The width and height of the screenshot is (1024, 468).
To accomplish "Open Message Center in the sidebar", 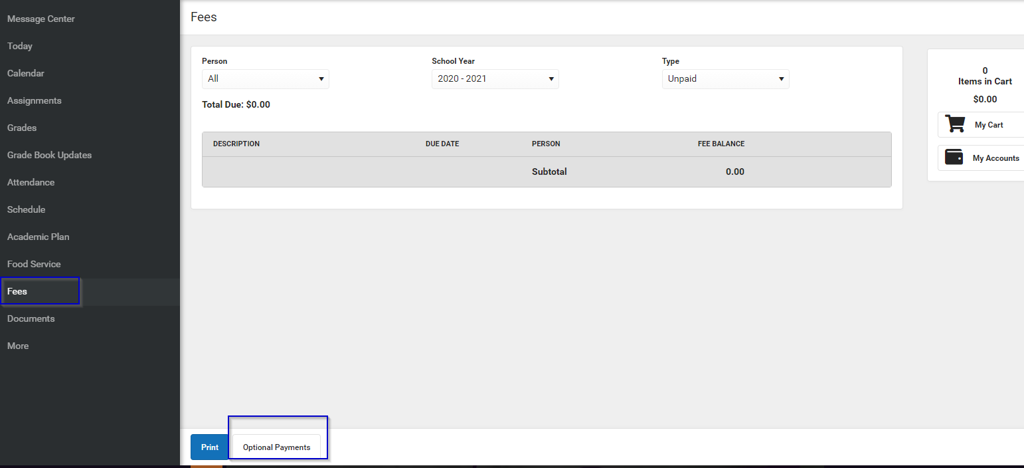I will coord(41,19).
